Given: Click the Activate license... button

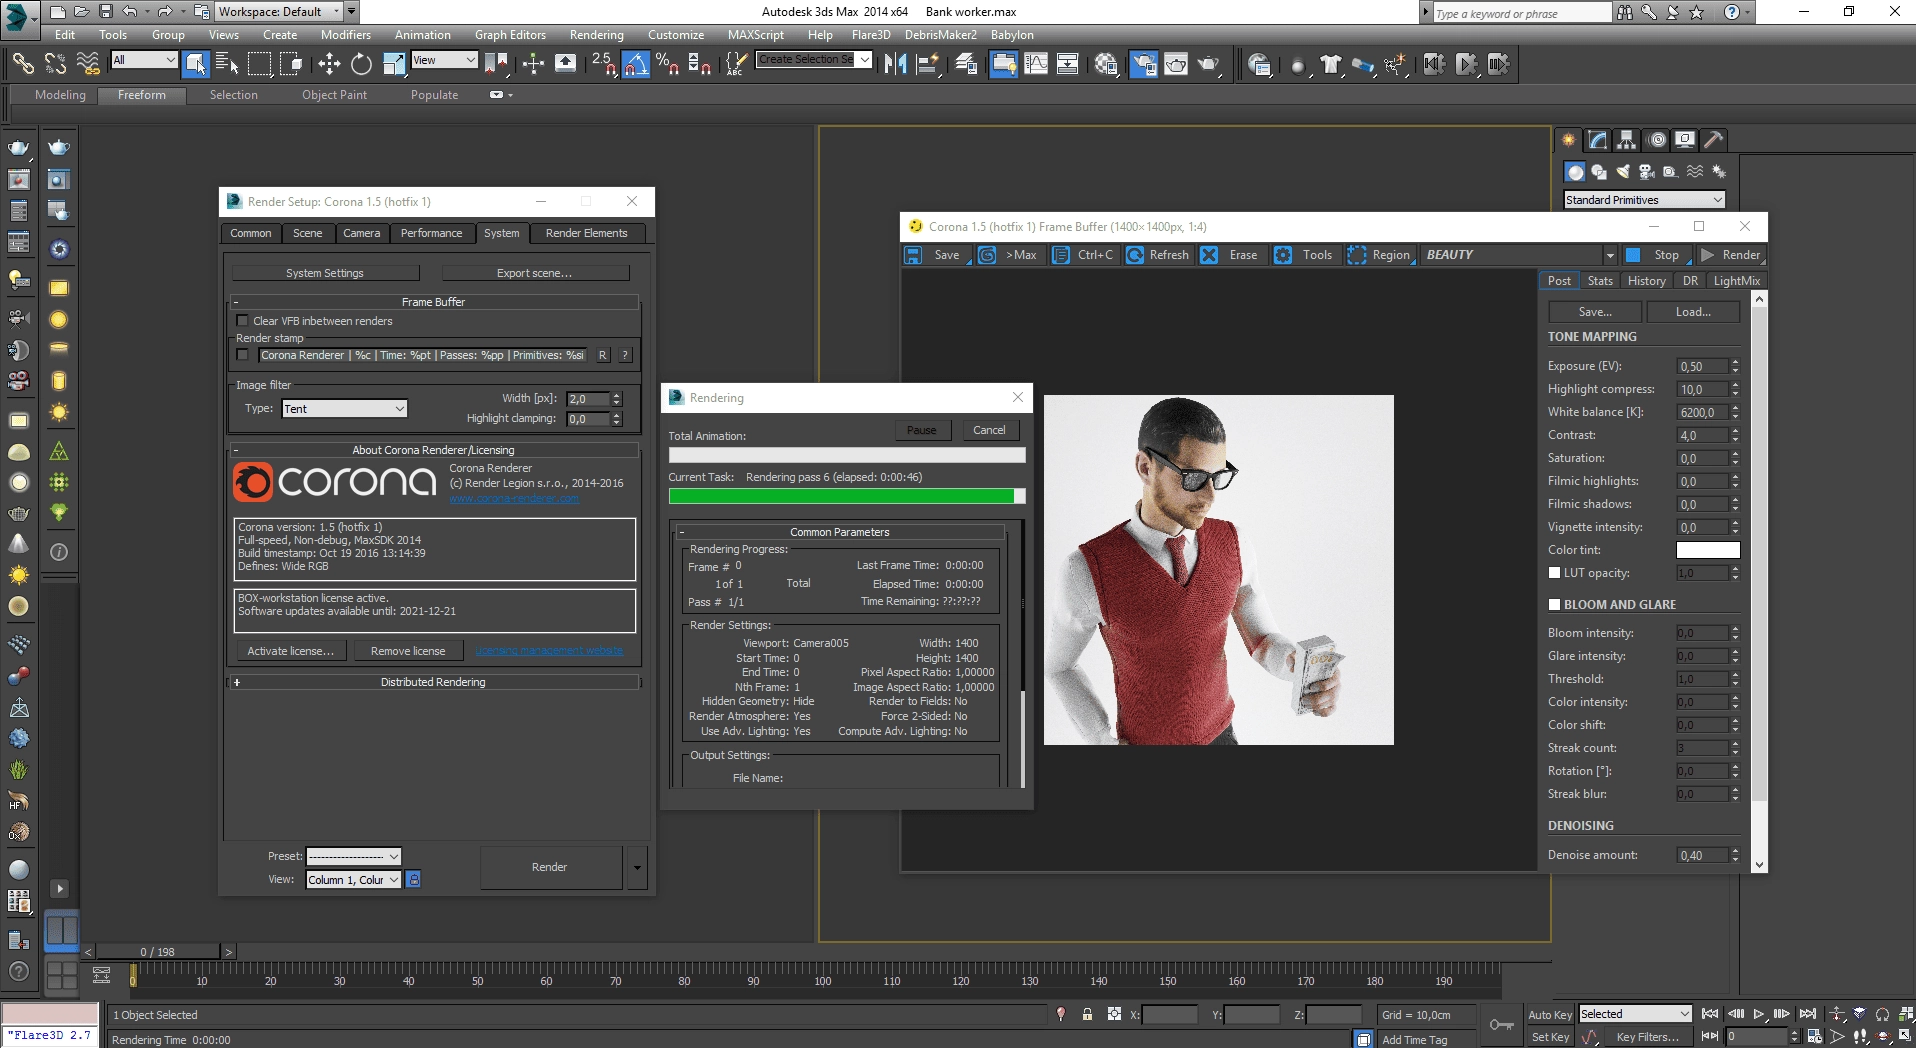Looking at the screenshot, I should tap(291, 651).
